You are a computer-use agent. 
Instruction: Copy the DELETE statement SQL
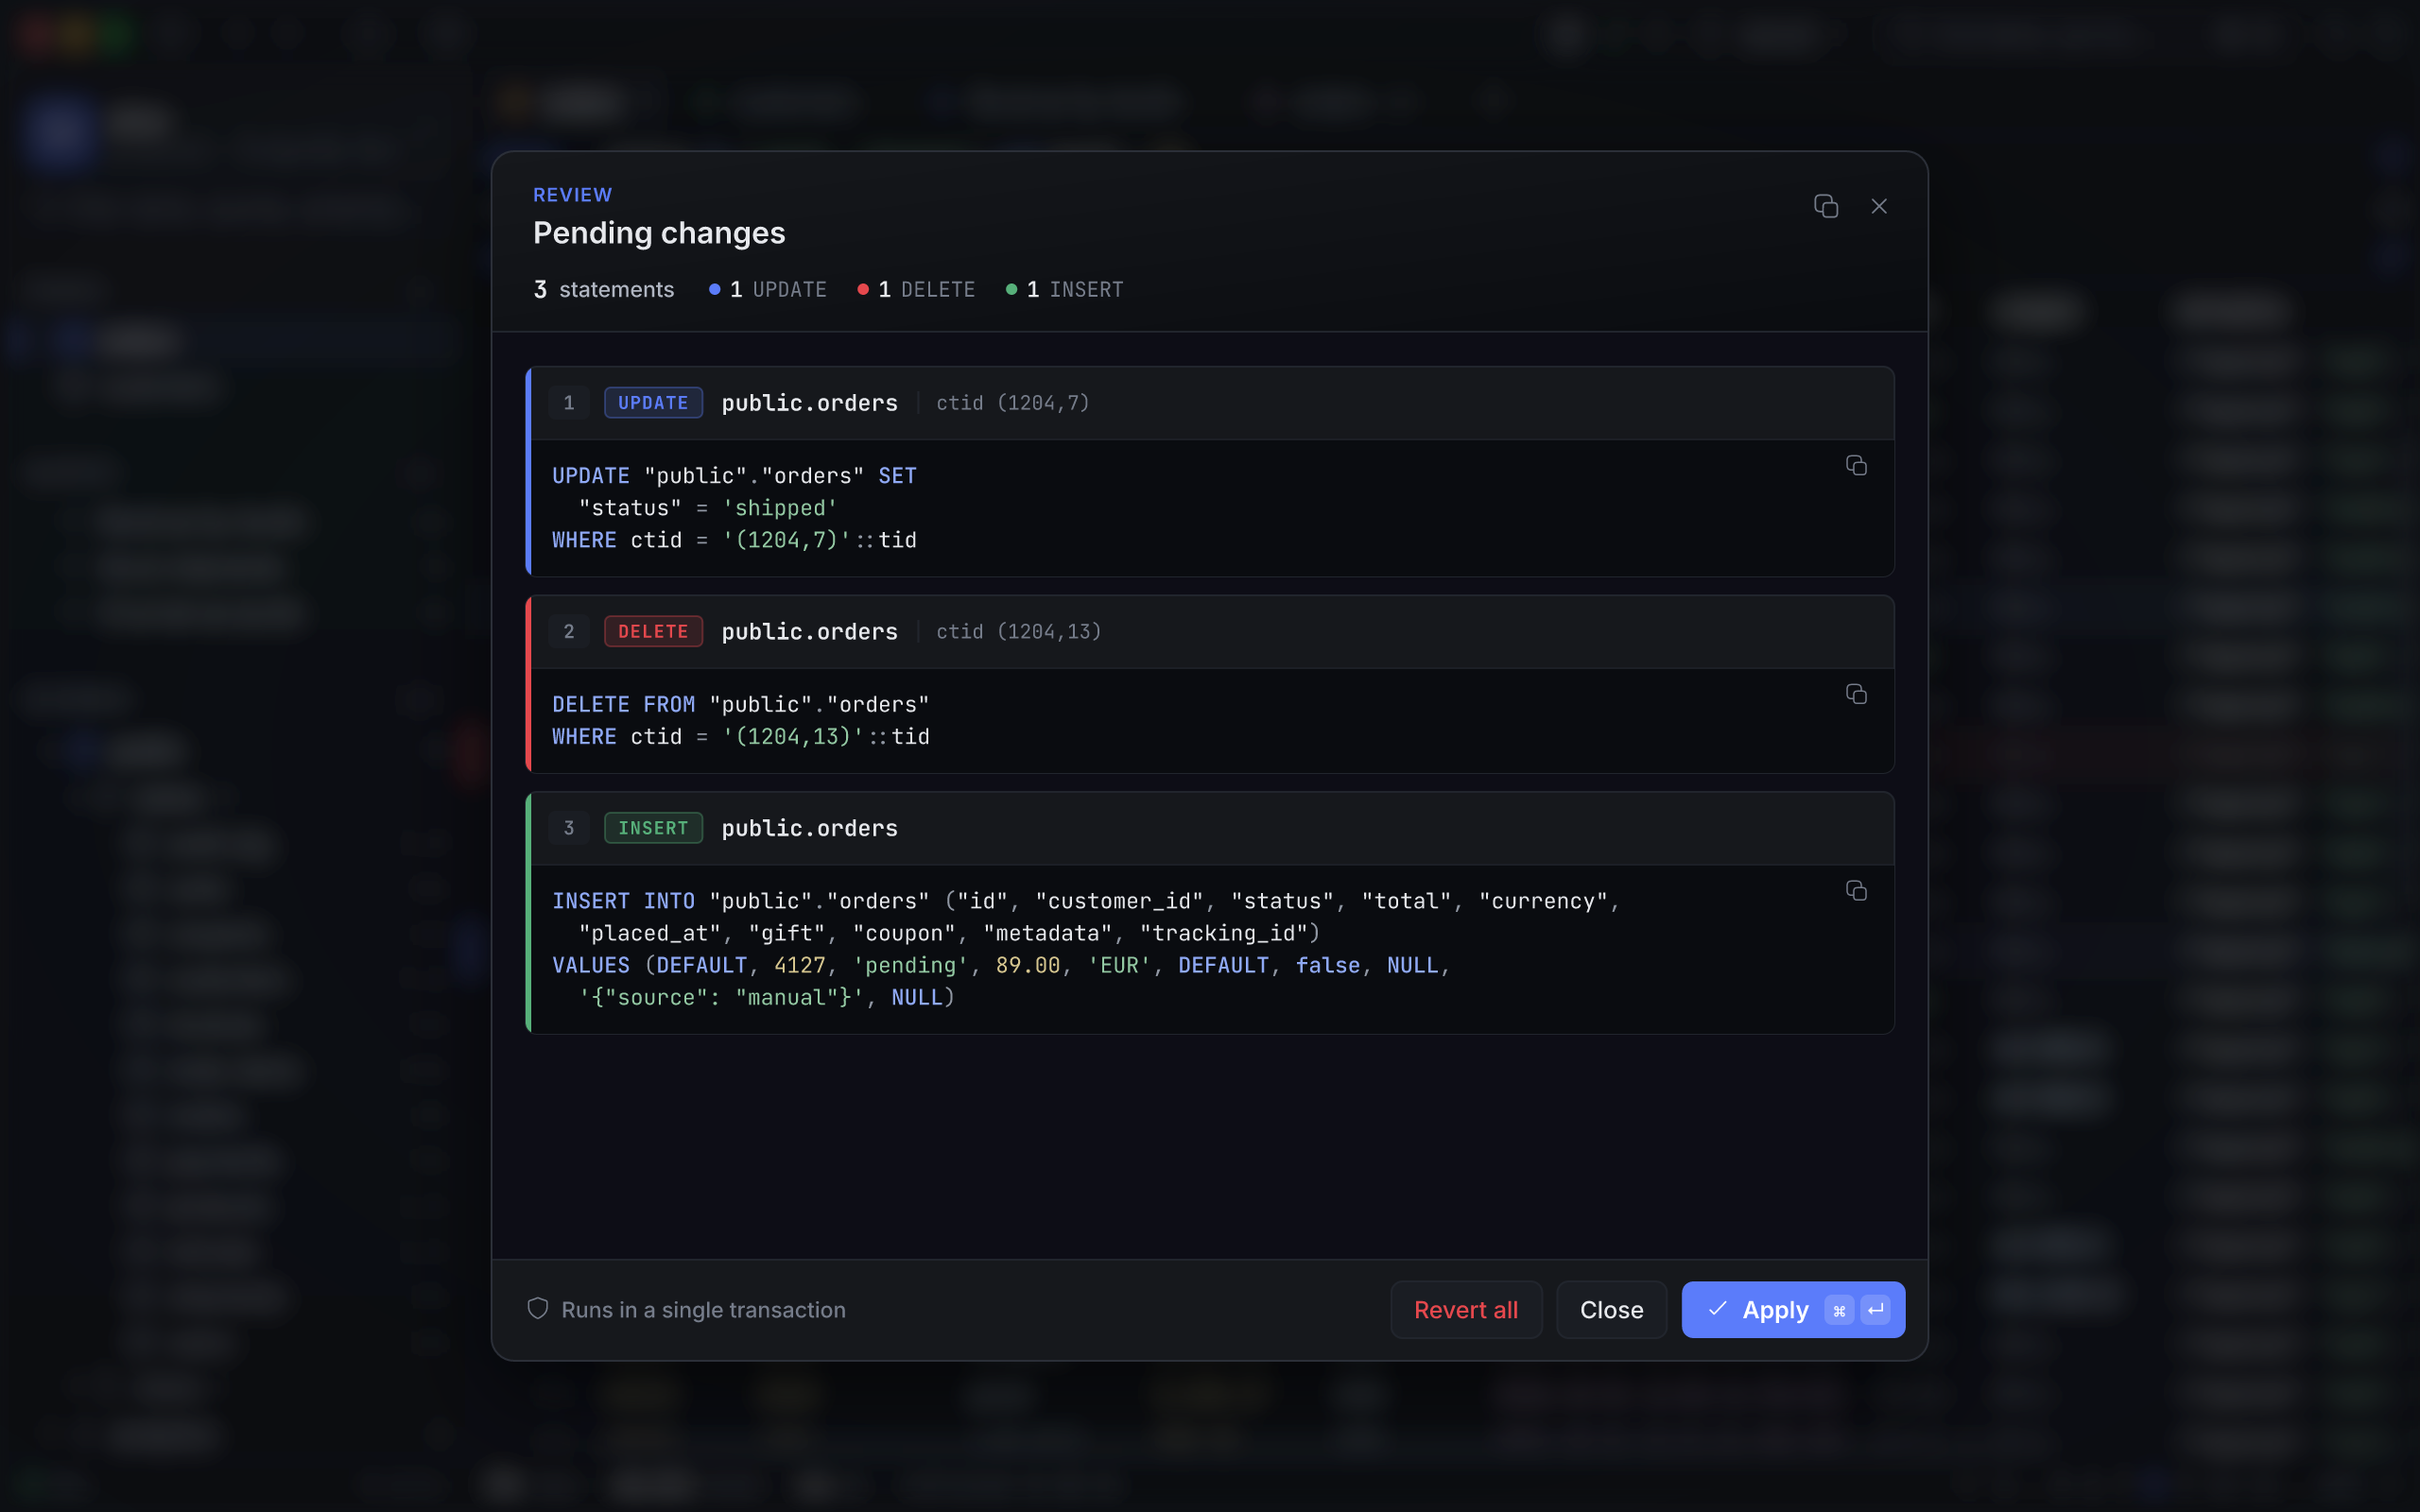tap(1856, 695)
